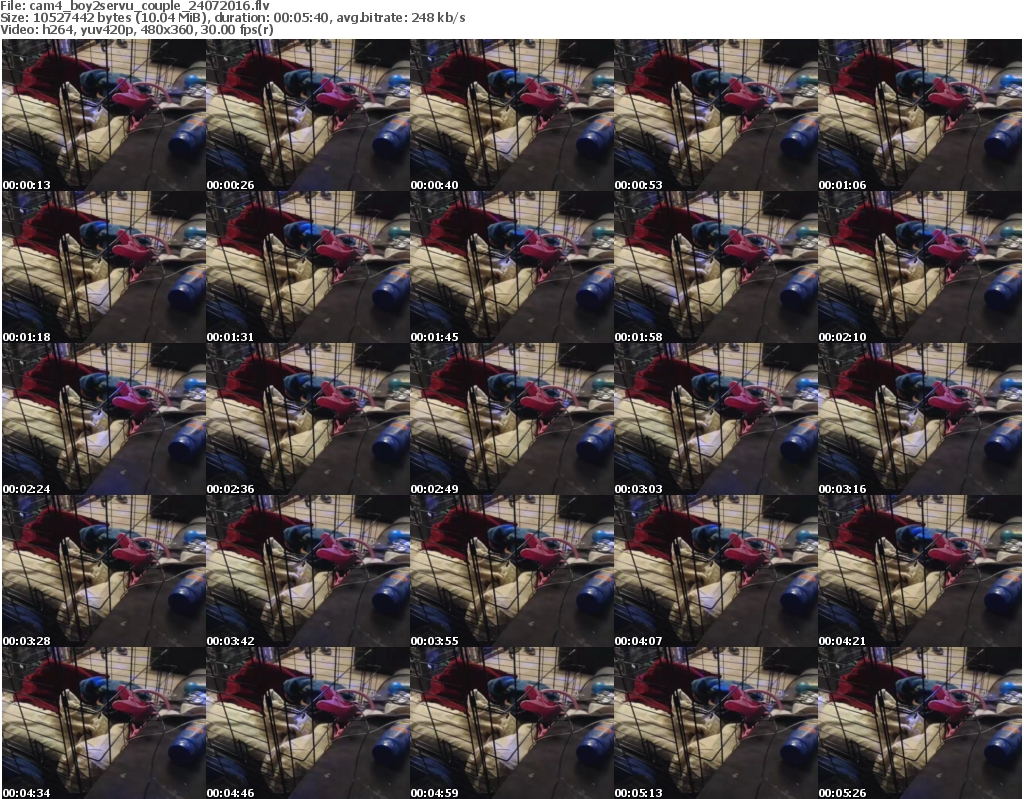Open the 00:02:49 video frame
The width and height of the screenshot is (1024, 799).
[511, 419]
